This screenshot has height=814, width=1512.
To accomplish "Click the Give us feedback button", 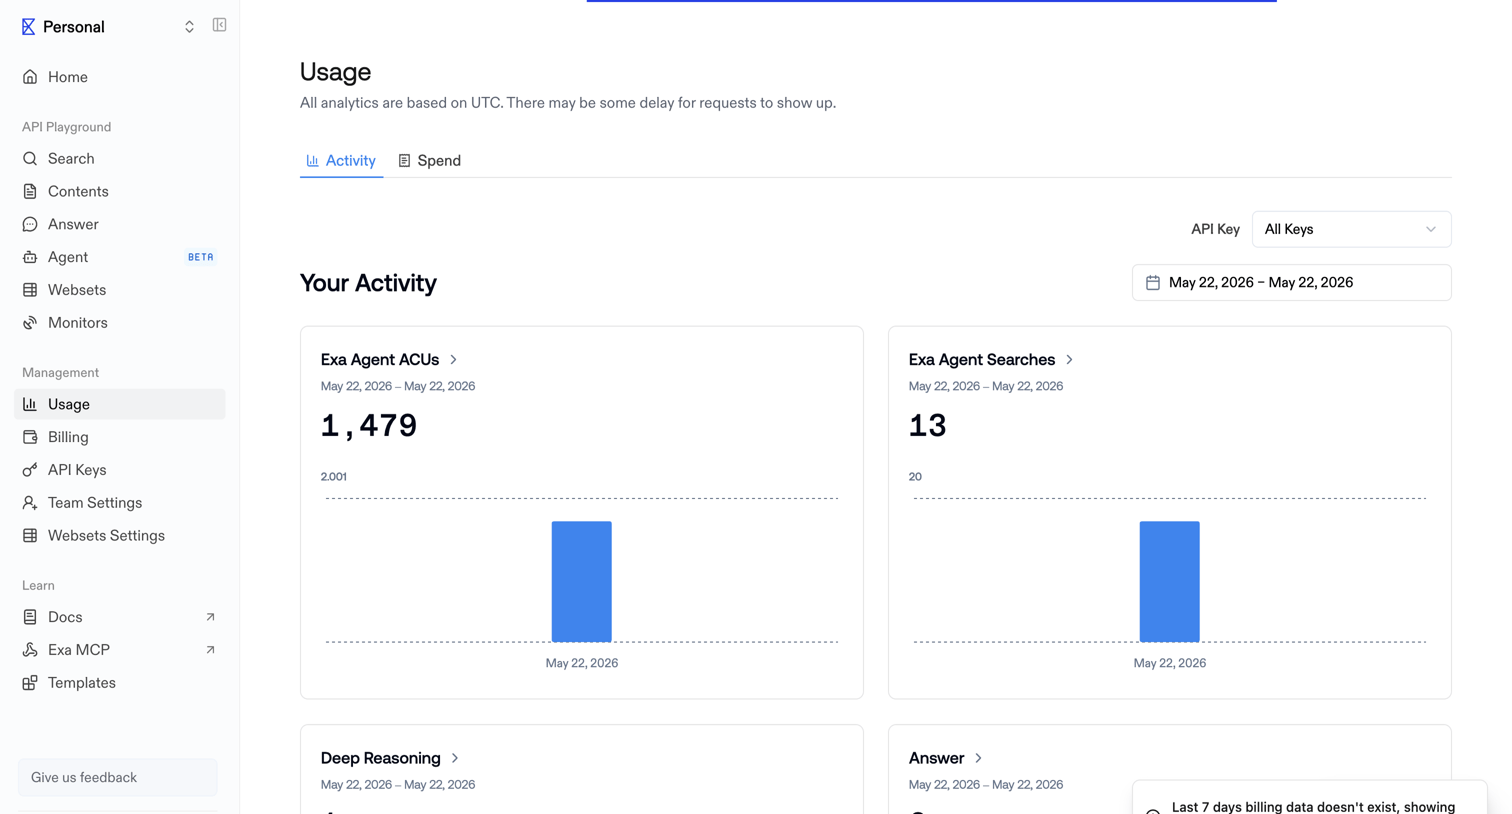I will [x=118, y=777].
